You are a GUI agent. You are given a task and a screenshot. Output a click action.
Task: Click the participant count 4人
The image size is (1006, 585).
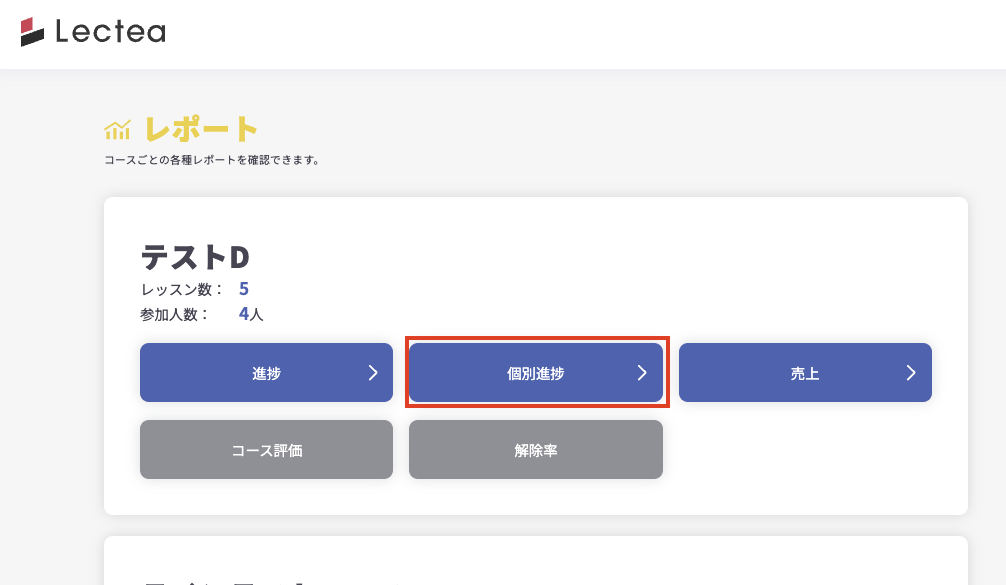click(x=250, y=314)
